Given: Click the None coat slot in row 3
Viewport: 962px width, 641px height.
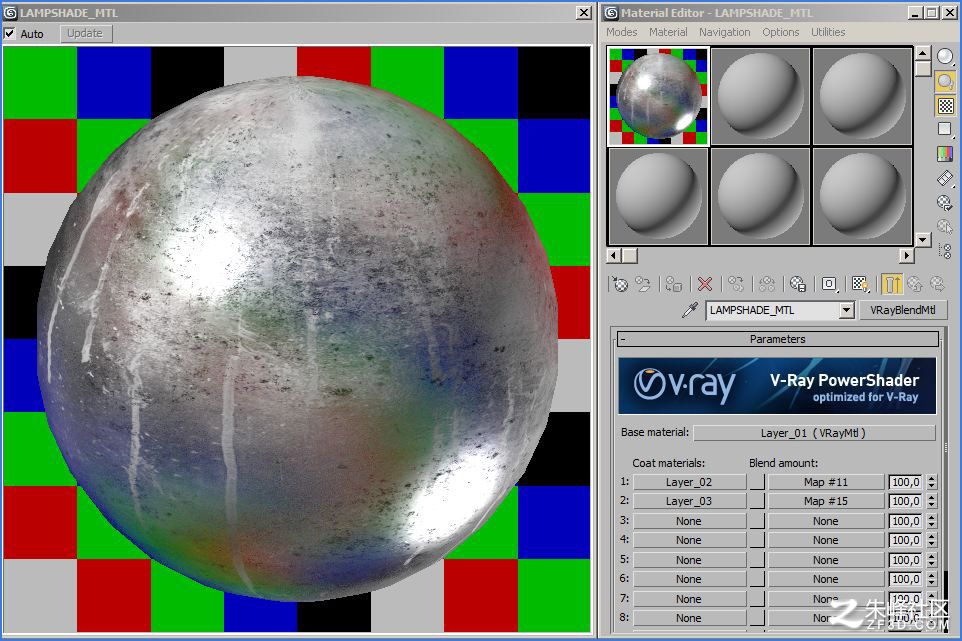Looking at the screenshot, I should pos(689,521).
